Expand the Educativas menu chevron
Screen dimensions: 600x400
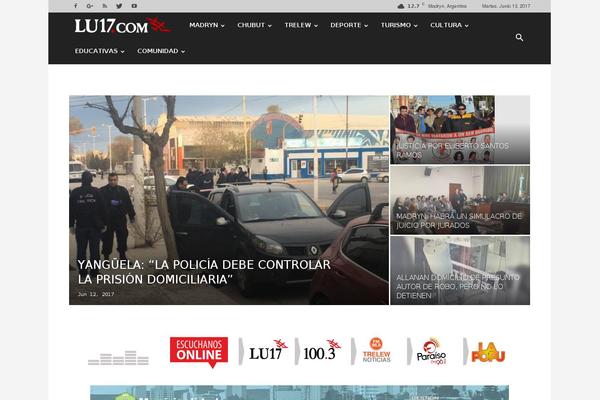(122, 52)
